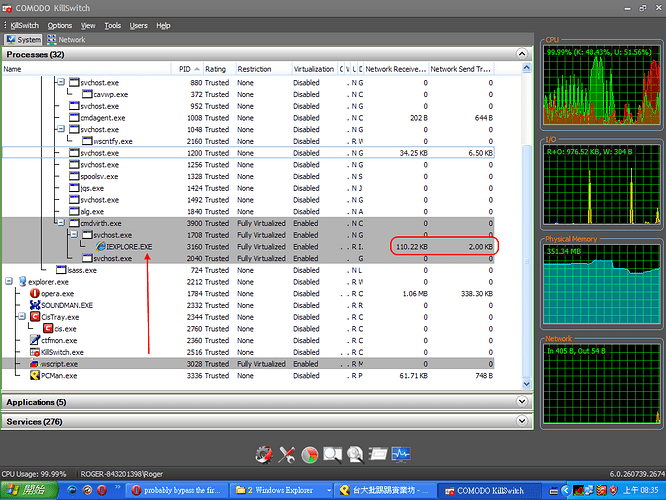The height and width of the screenshot is (500, 666).
Task: Click the wscript.exe process icon
Action: [34, 364]
